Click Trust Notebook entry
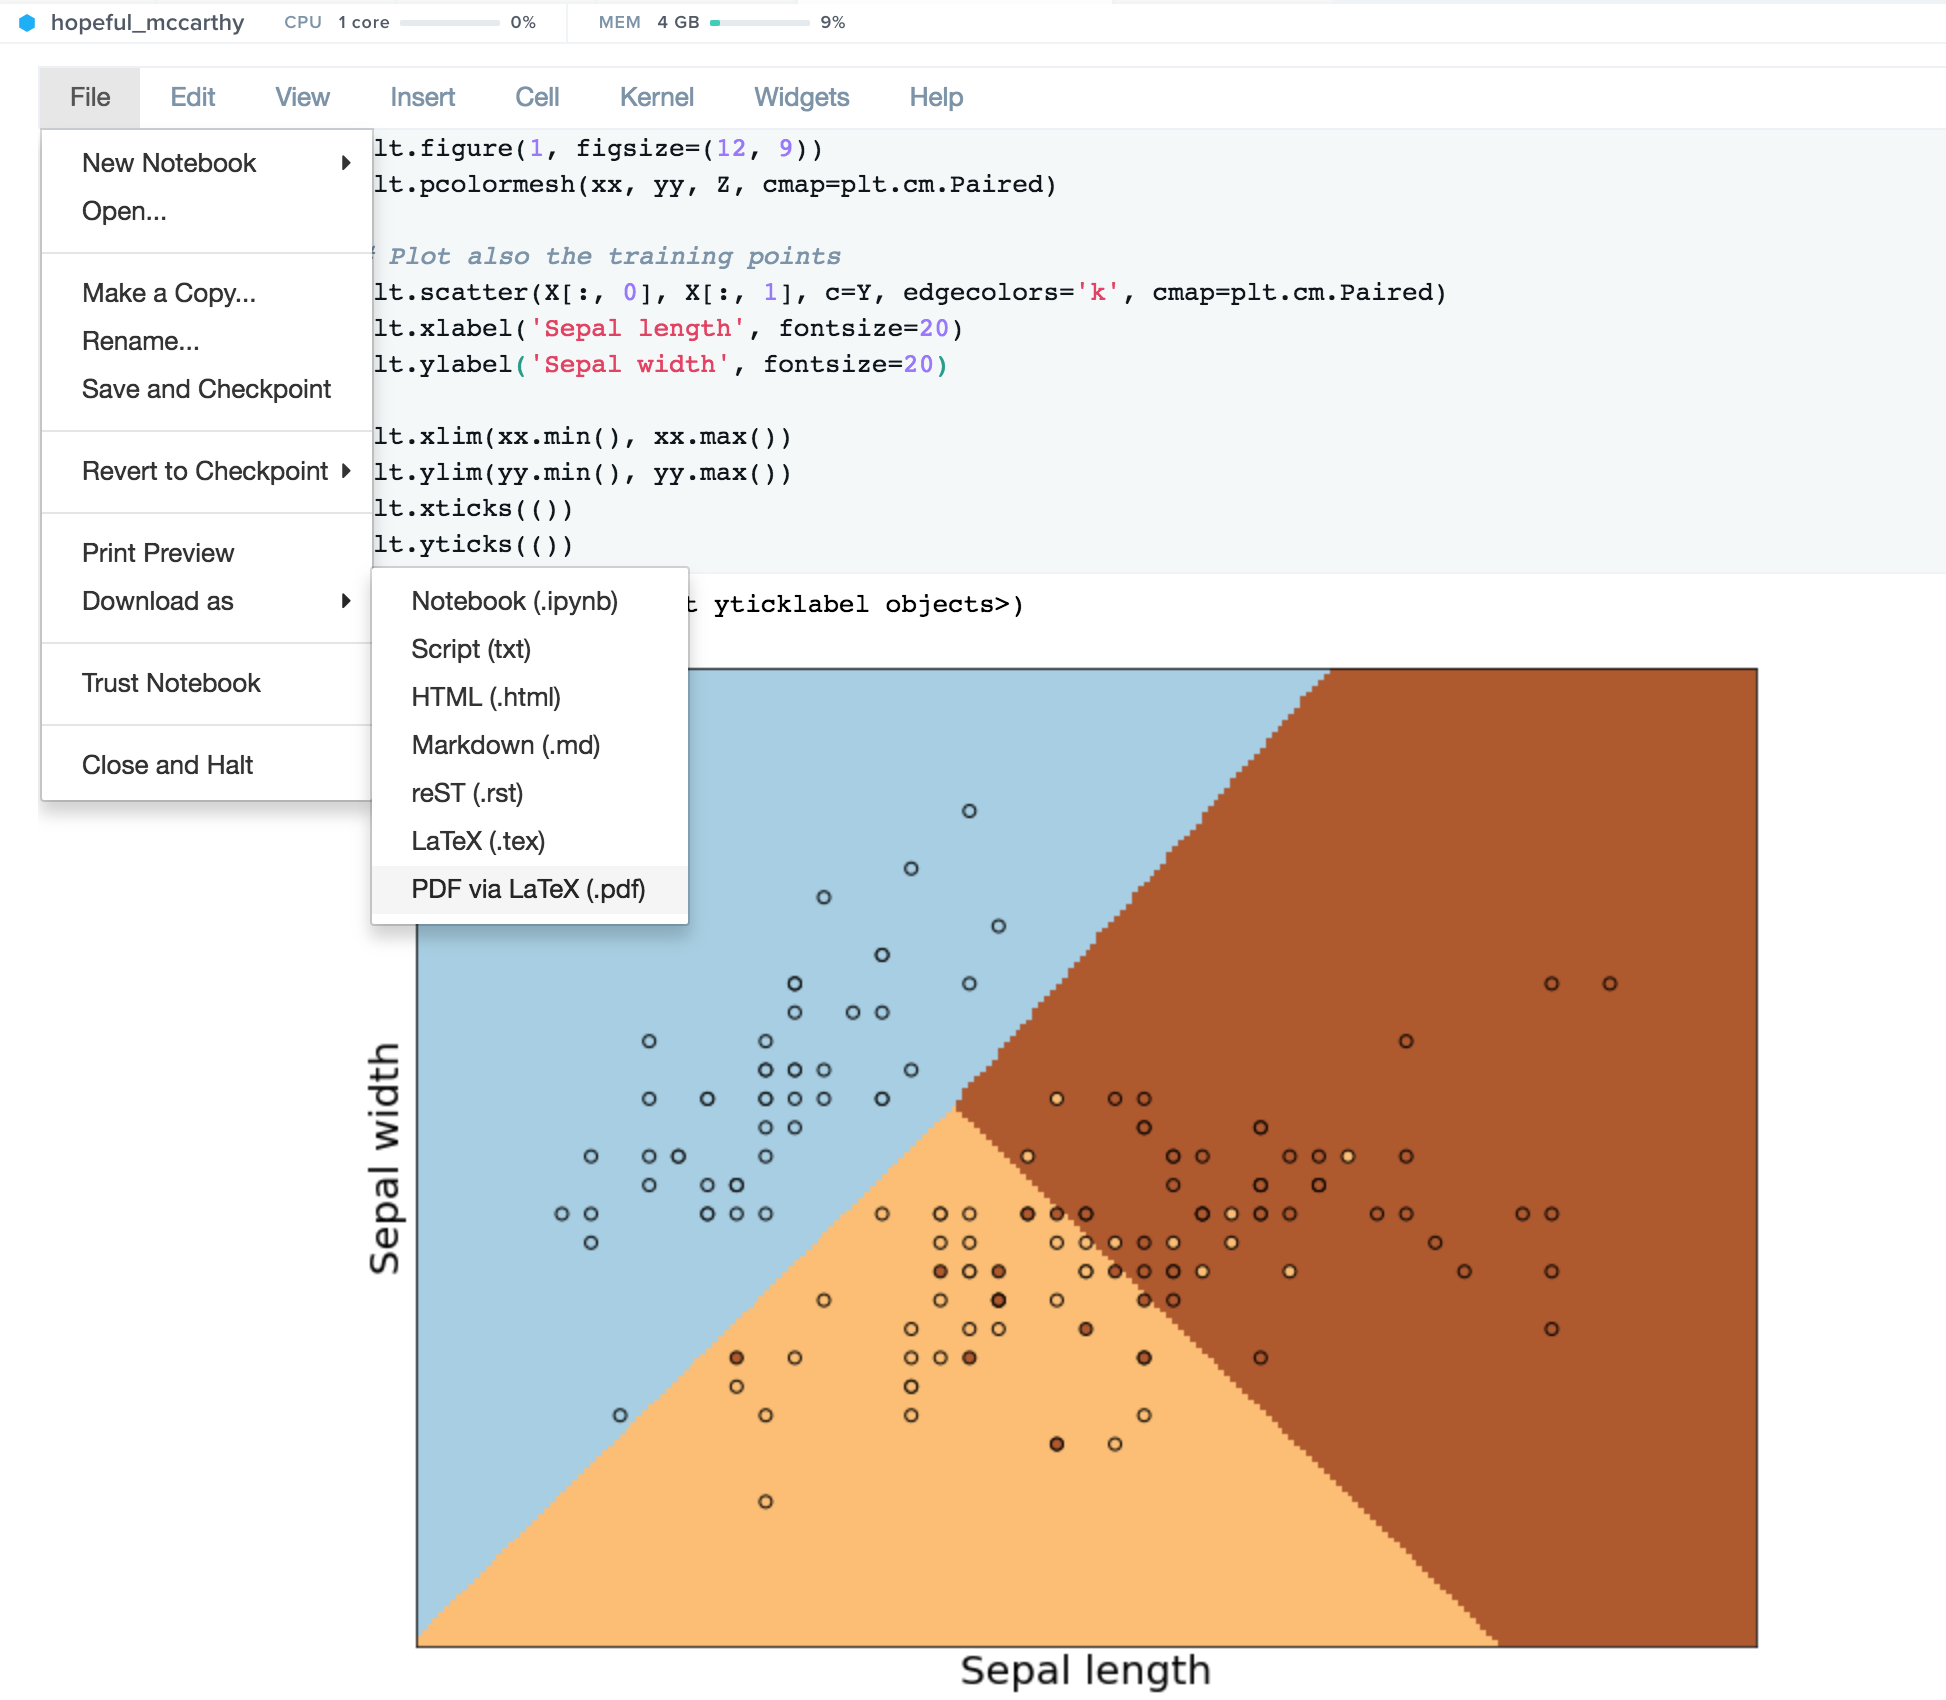Image resolution: width=1946 pixels, height=1700 pixels. (x=171, y=683)
